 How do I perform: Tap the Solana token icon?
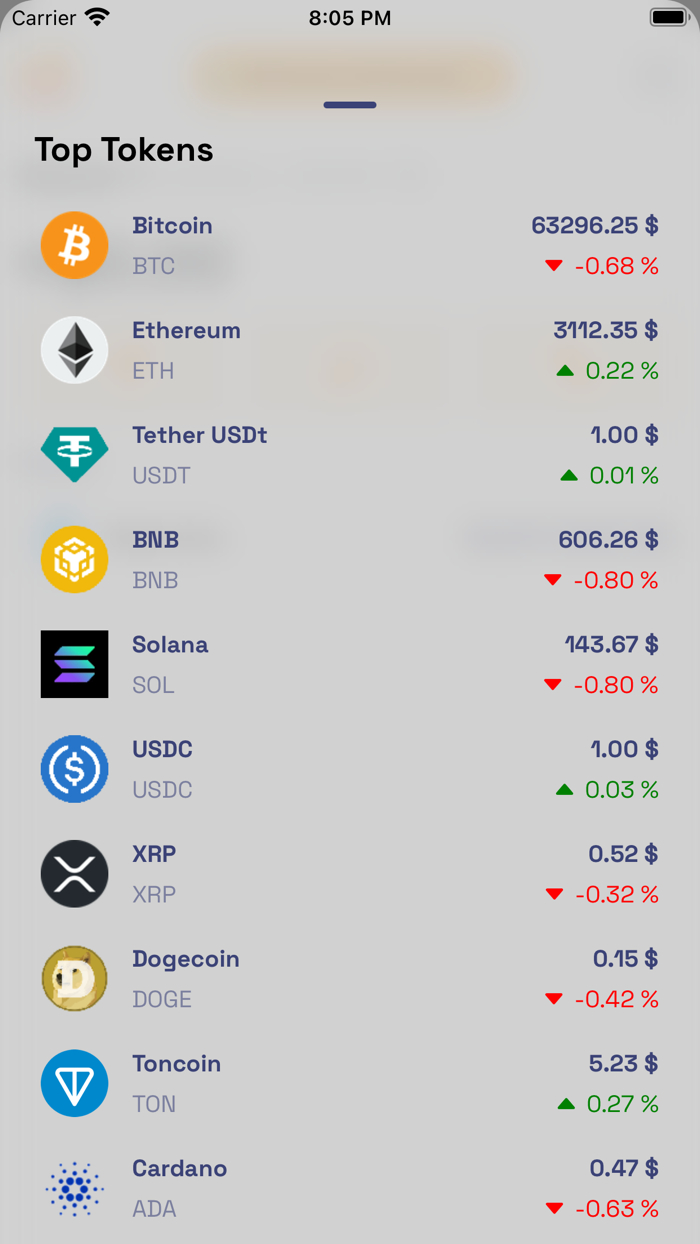(x=74, y=664)
